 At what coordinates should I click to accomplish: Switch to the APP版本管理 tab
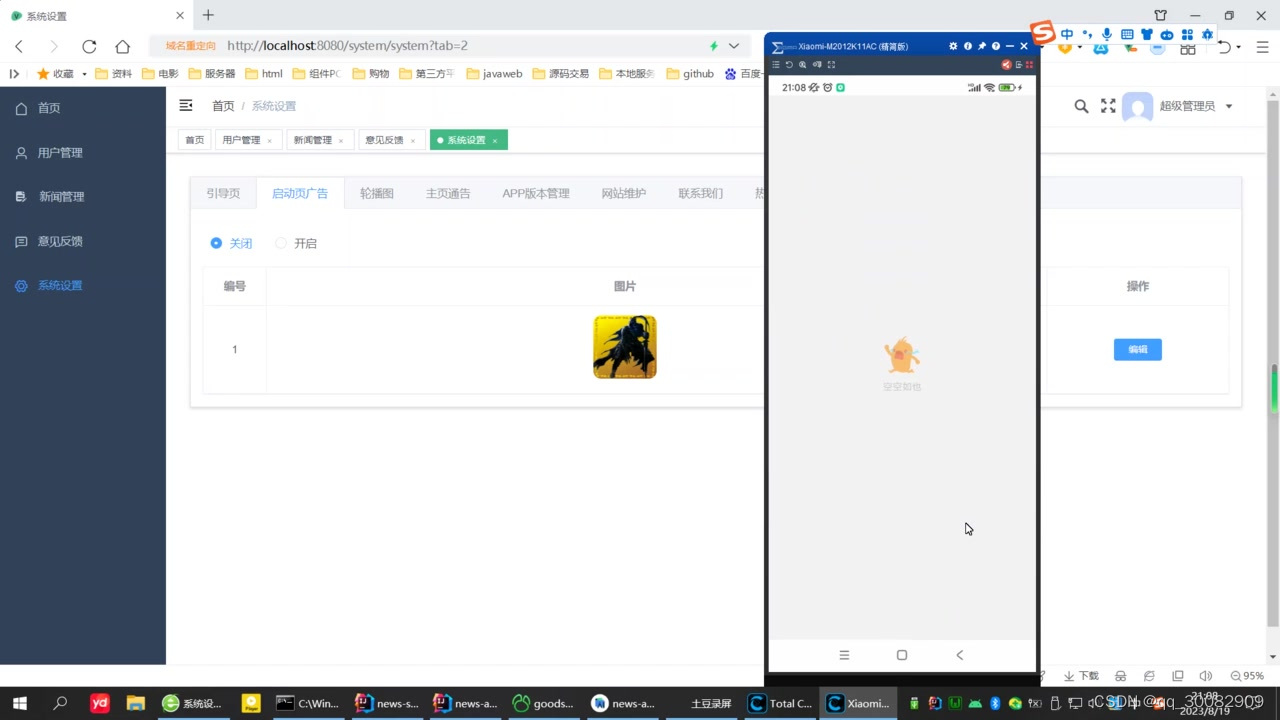(x=536, y=193)
